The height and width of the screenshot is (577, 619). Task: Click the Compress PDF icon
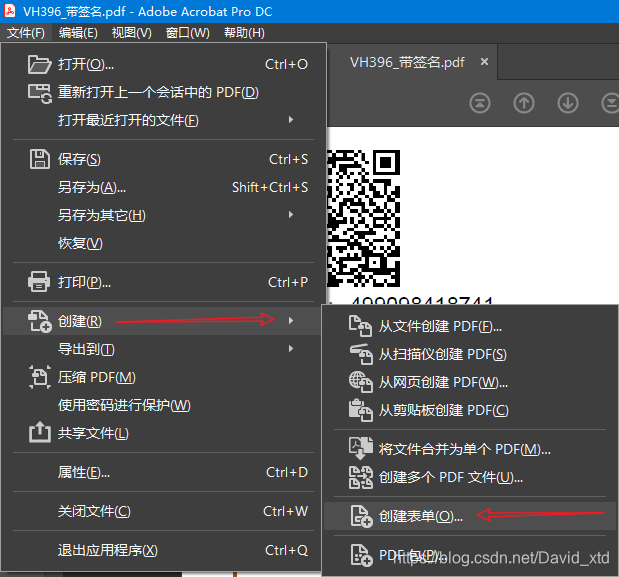[x=39, y=377]
